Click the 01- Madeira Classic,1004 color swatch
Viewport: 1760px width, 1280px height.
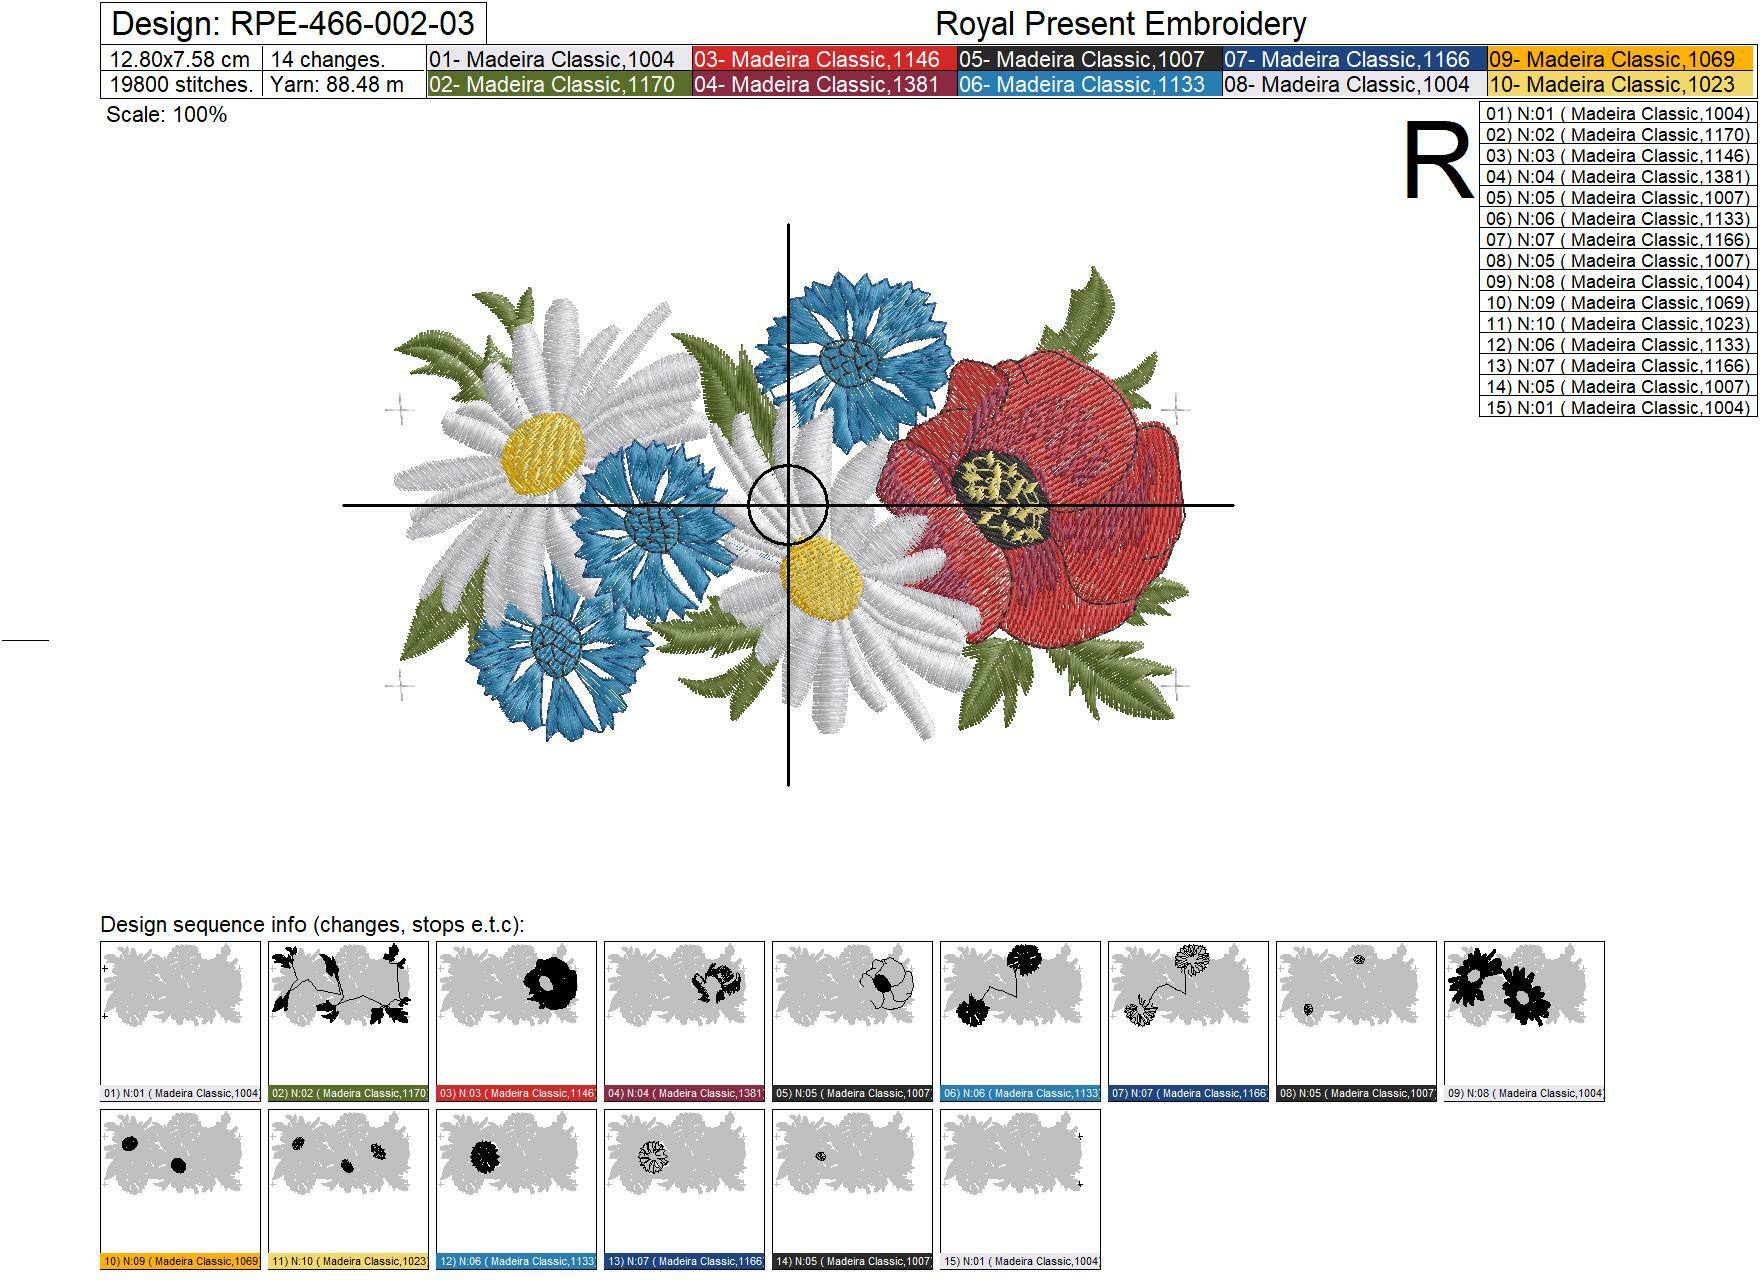559,59
